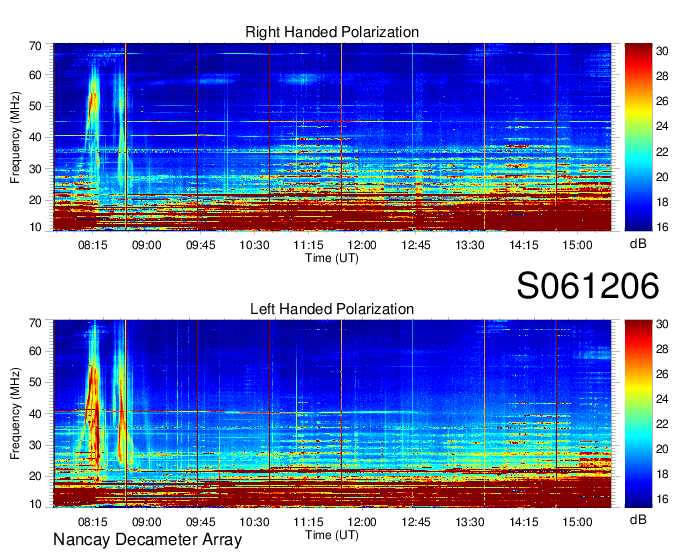The width and height of the screenshot is (680, 552).
Task: Click Time (UT) label under Left Handed plot
Action: pos(332,535)
